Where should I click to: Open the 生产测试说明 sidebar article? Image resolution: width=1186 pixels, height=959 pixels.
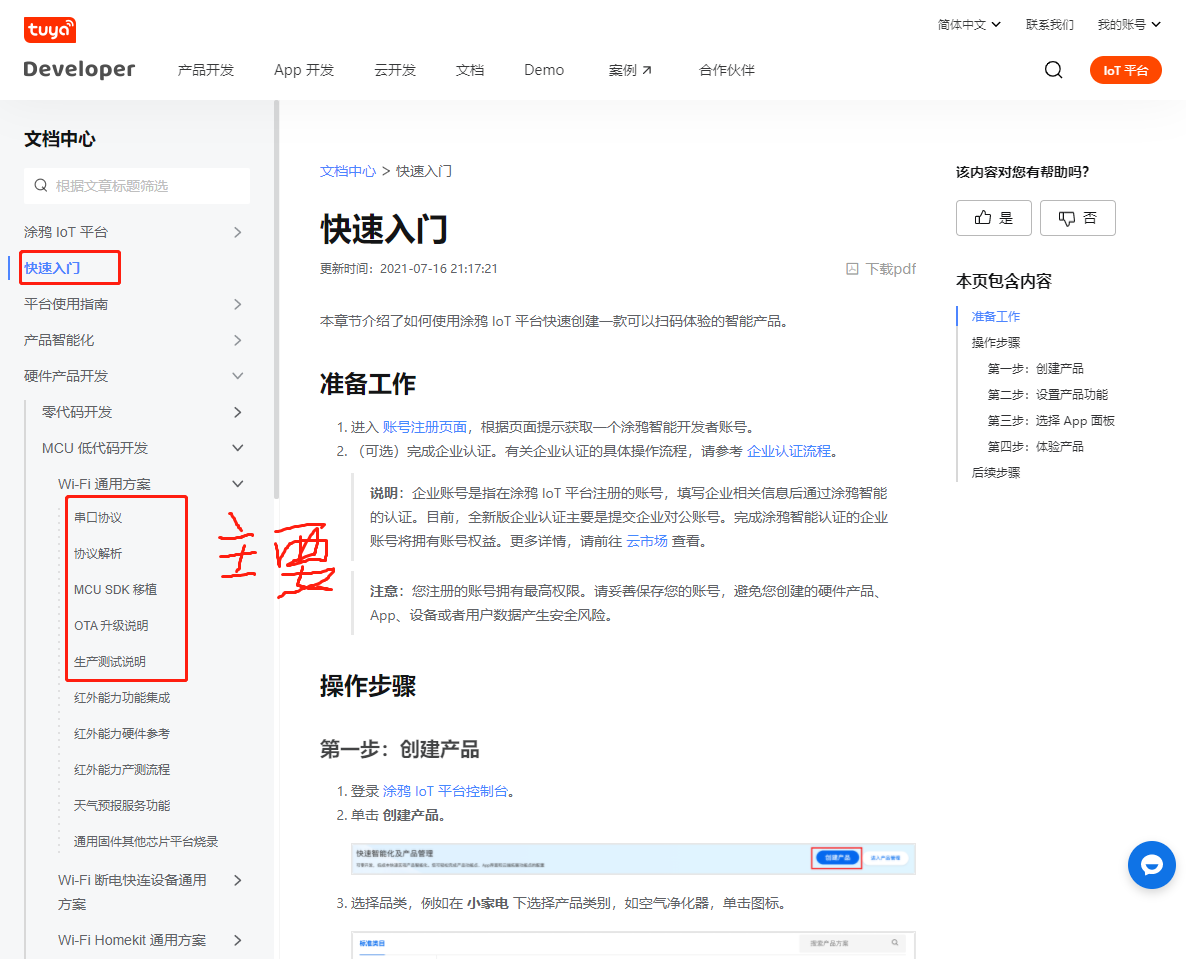[110, 661]
